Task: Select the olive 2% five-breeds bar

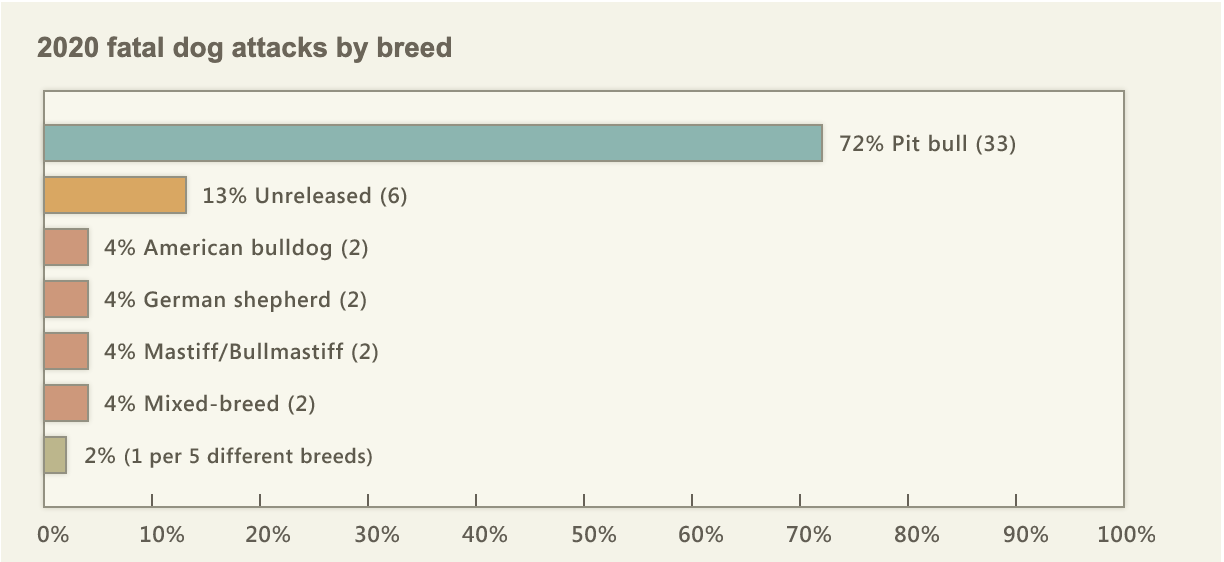Action: pos(55,455)
